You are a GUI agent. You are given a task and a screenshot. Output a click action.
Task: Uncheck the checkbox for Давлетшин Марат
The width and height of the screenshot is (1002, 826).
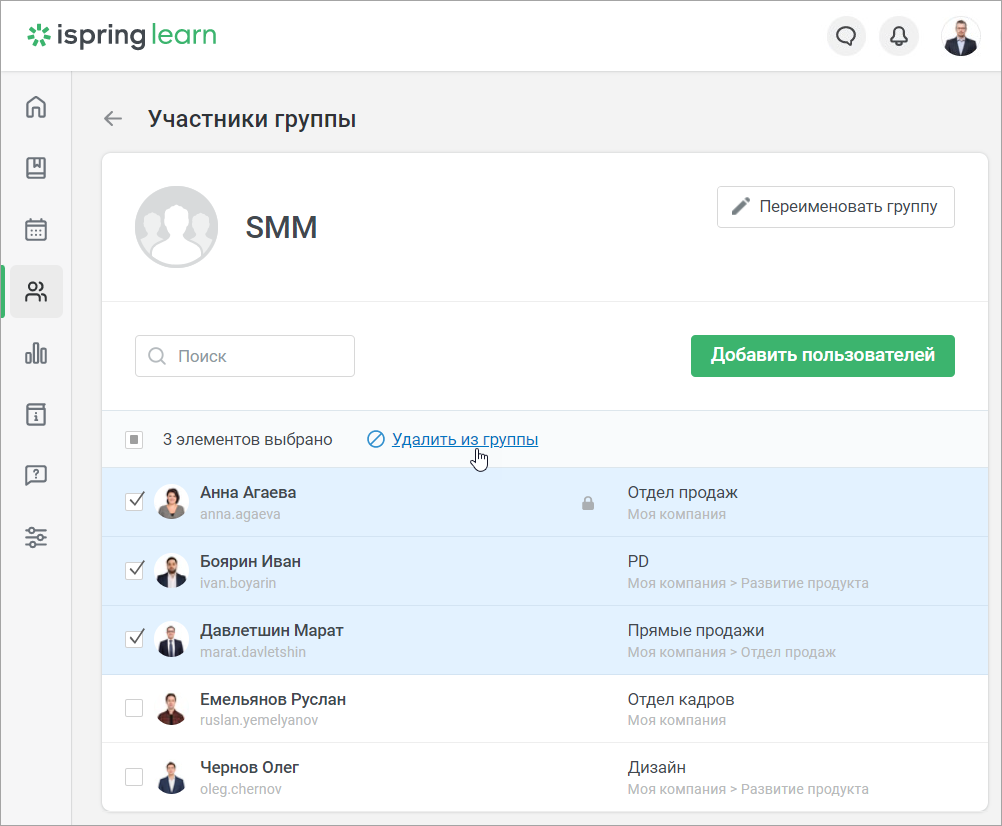(x=134, y=639)
